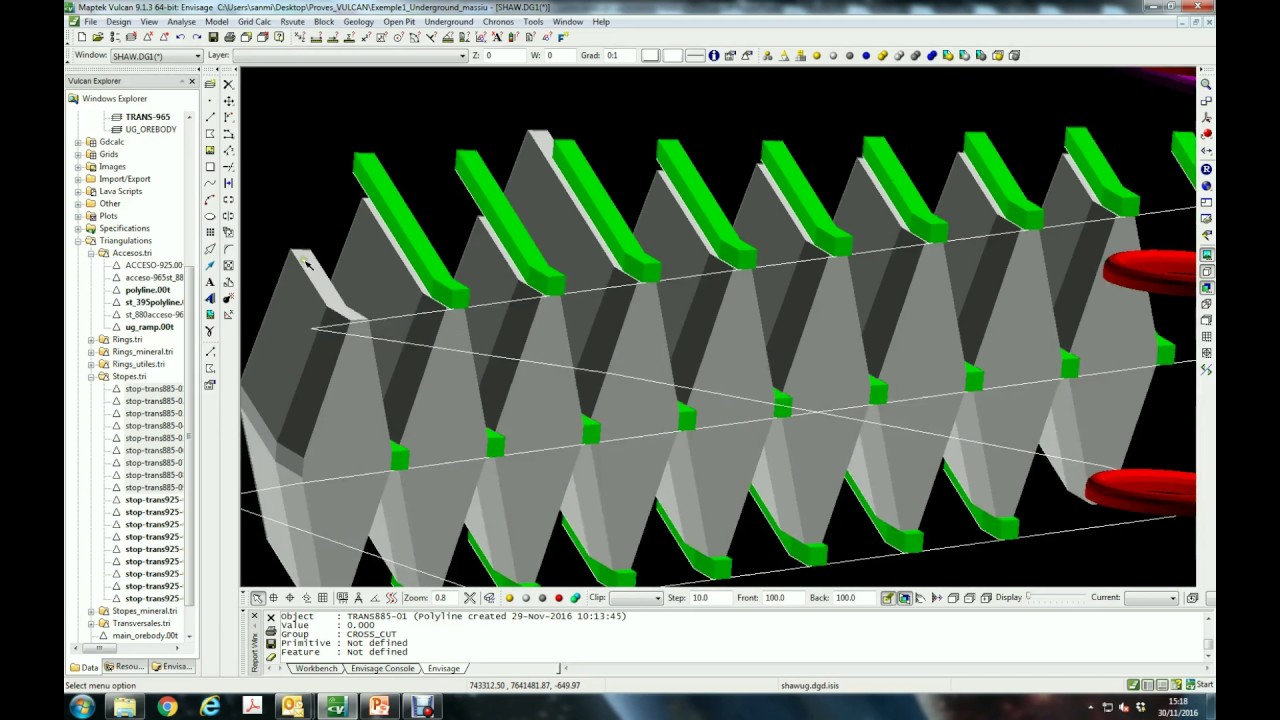The image size is (1280, 720).
Task: Toggle the green check icon in the status bar
Action: (1133, 685)
